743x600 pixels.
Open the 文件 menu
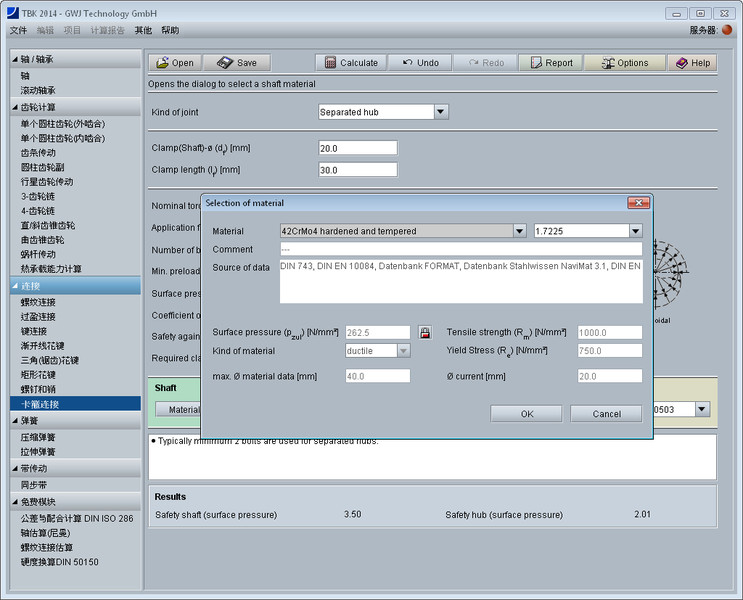pos(19,30)
